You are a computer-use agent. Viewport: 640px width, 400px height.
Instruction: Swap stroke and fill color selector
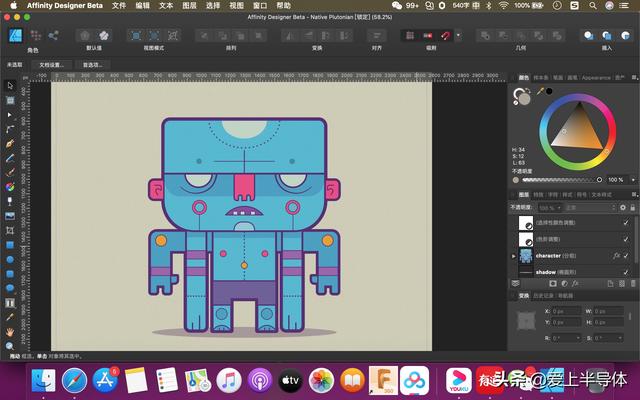tap(528, 90)
